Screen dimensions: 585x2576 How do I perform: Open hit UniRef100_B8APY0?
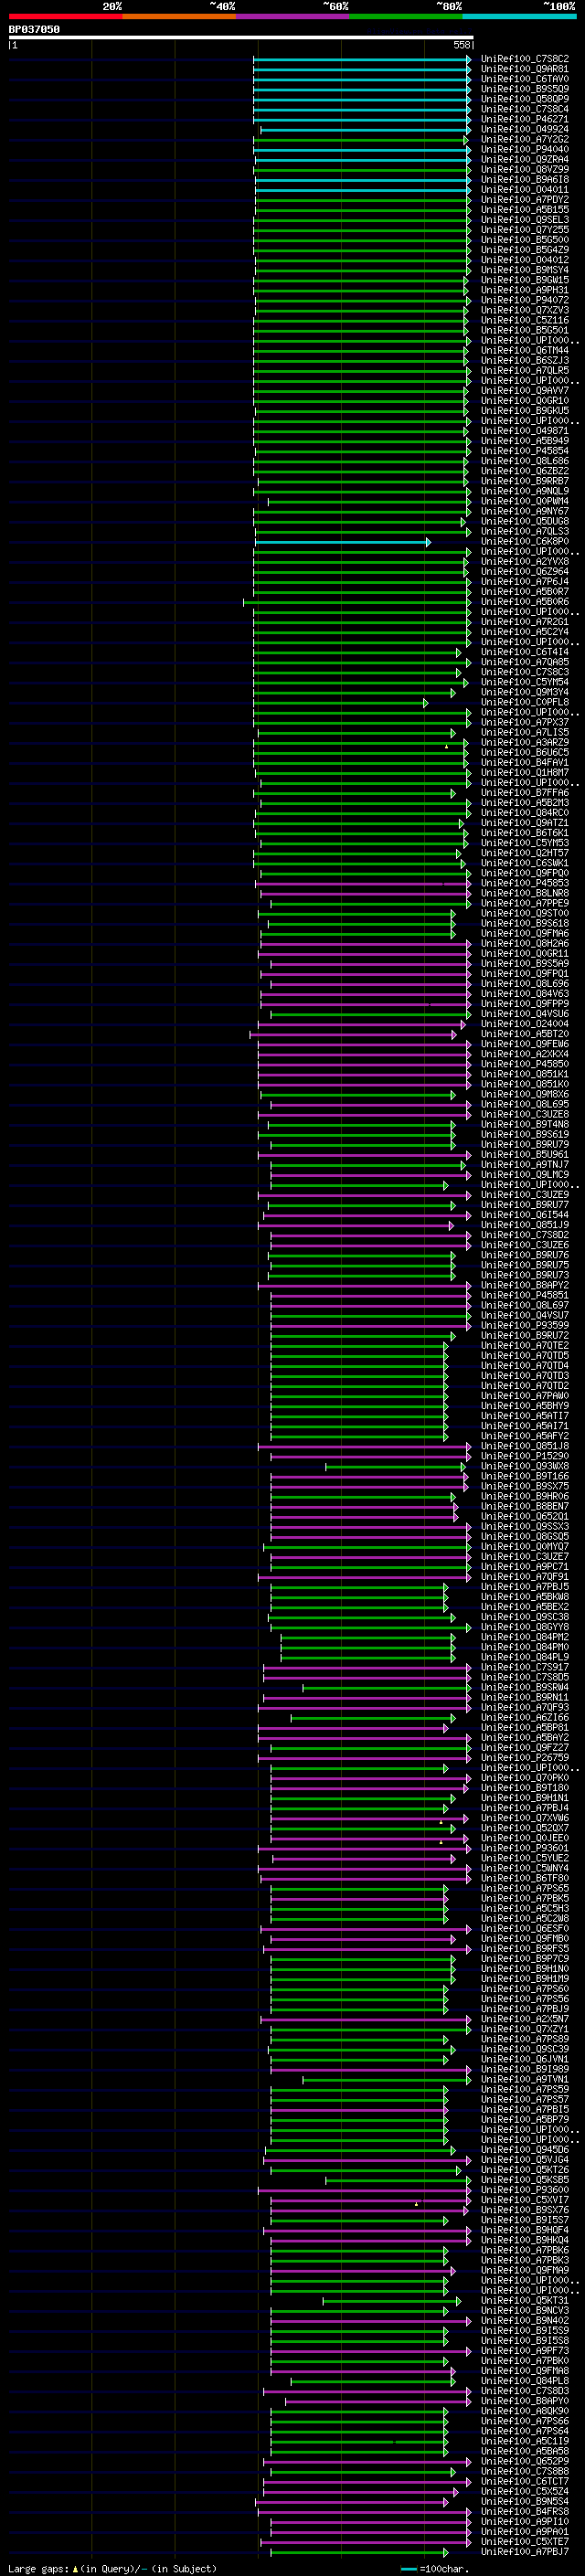tap(525, 2401)
